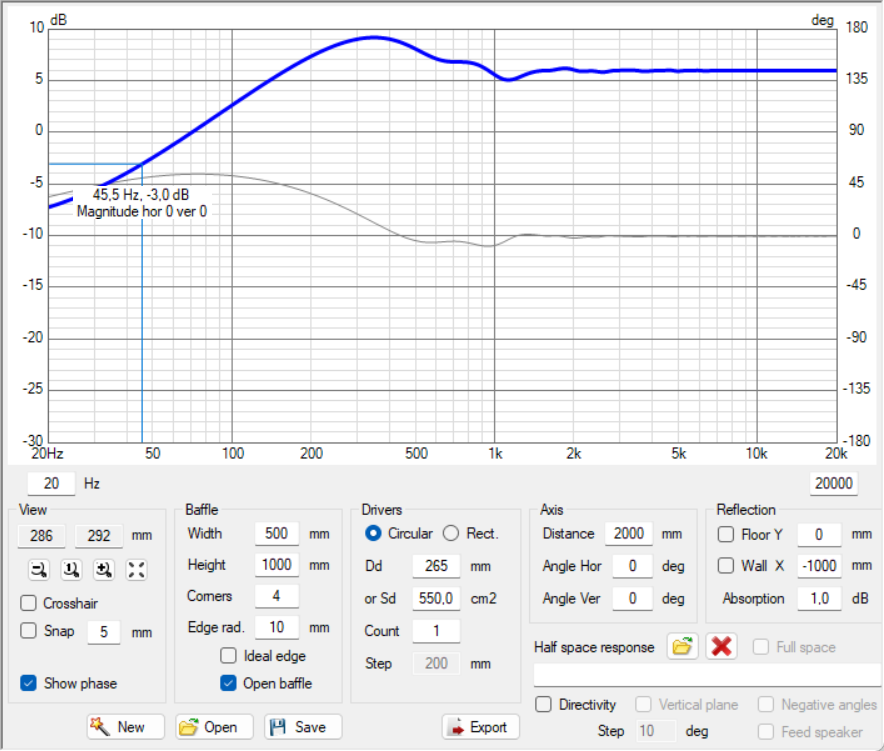Click the Baffle Width field
884x751 pixels.
[276, 533]
